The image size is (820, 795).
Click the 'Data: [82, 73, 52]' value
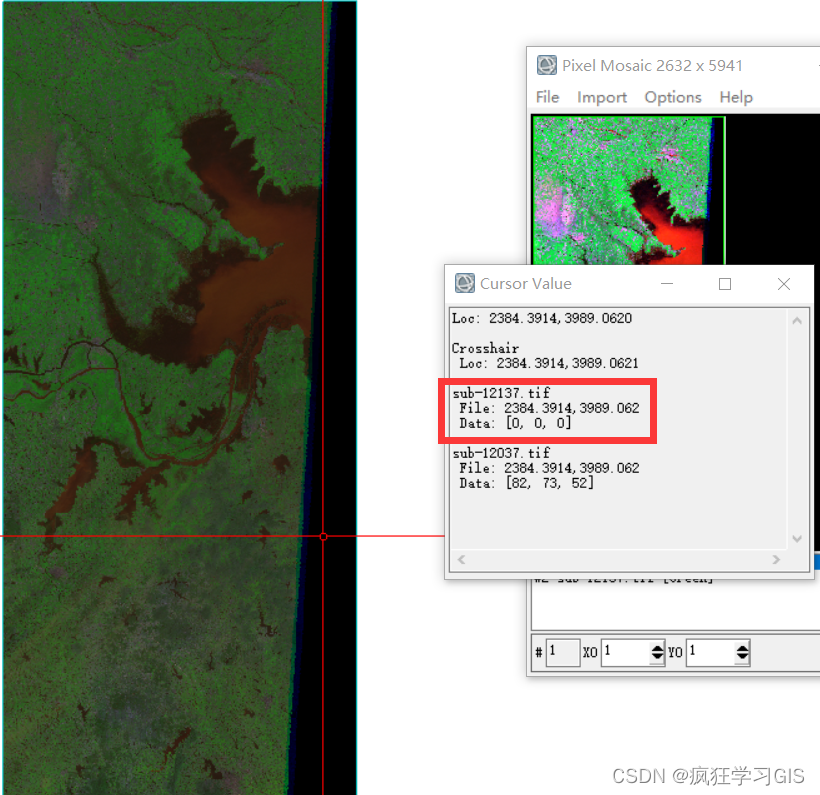click(526, 483)
